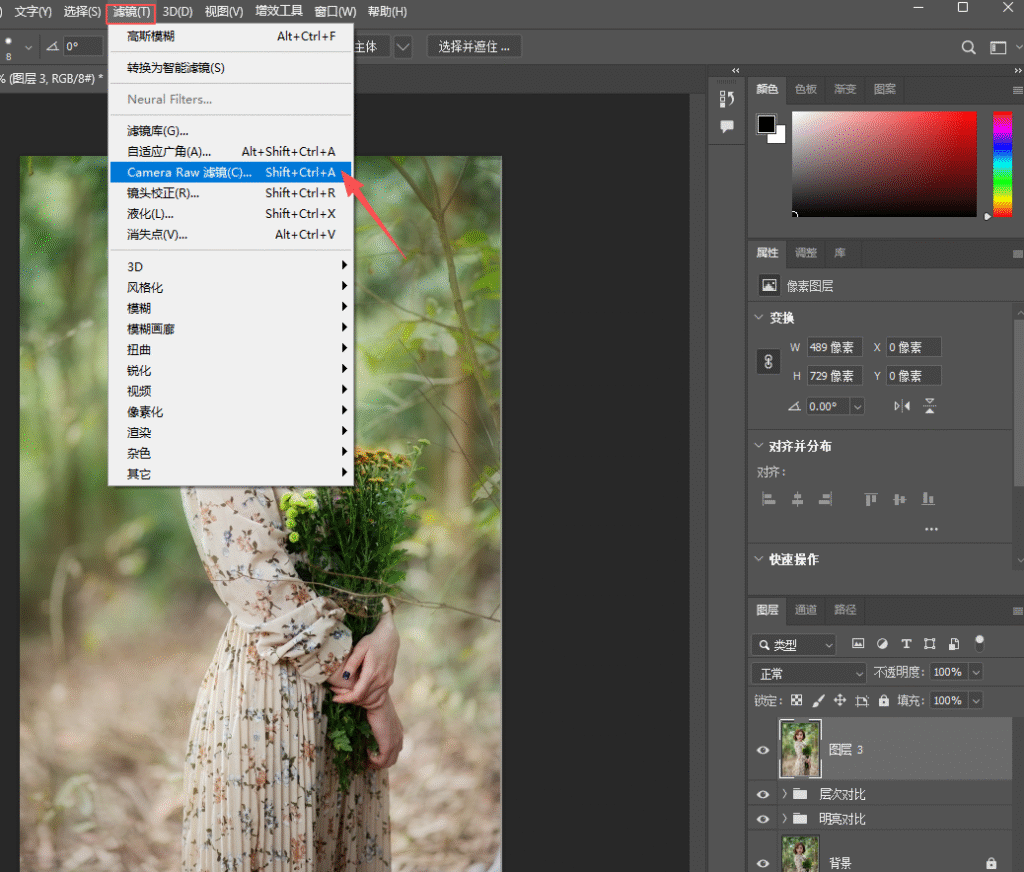
Task: Filter layers by smart object icon
Action: tap(954, 644)
